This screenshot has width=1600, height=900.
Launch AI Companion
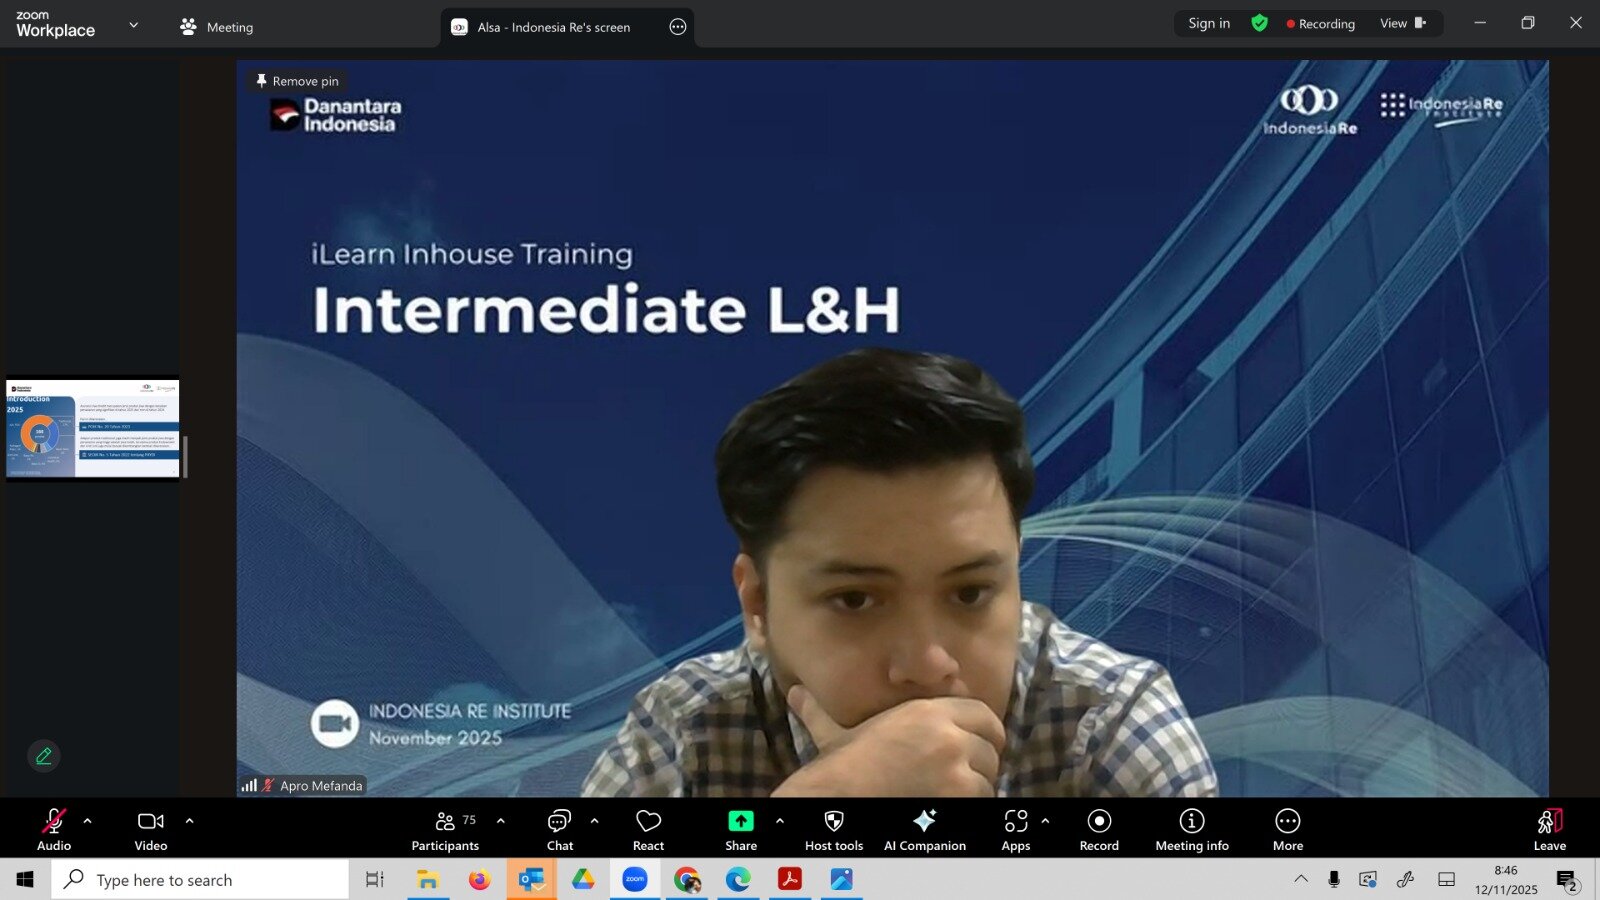(x=924, y=829)
